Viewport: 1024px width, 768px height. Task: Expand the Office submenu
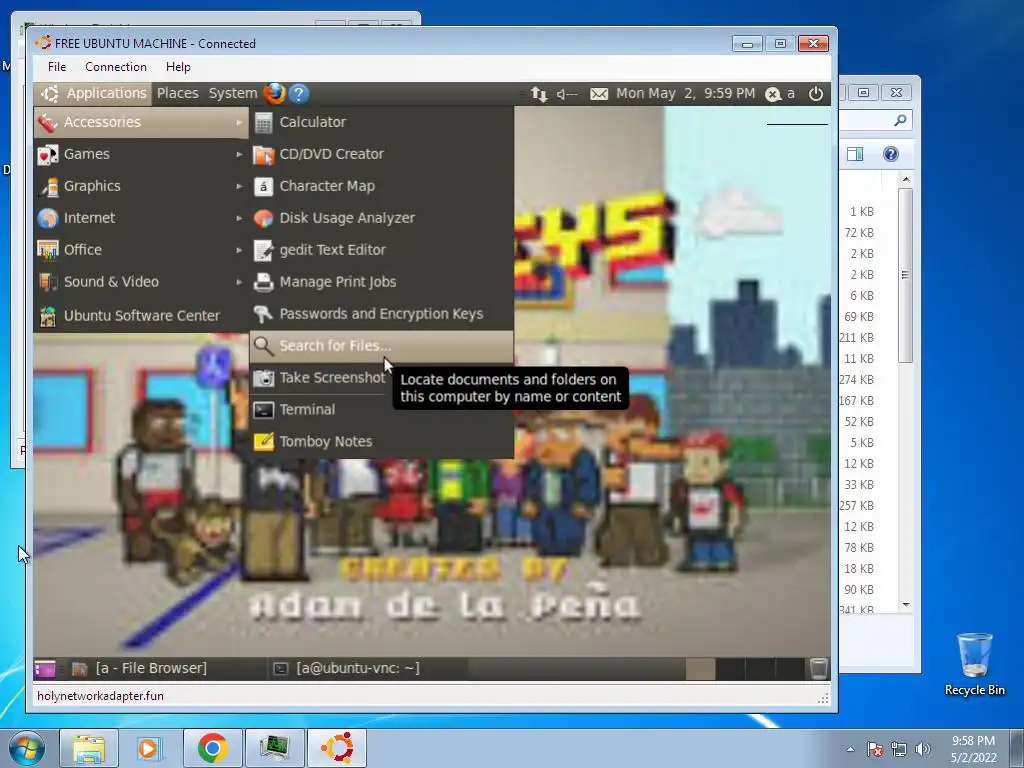141,250
